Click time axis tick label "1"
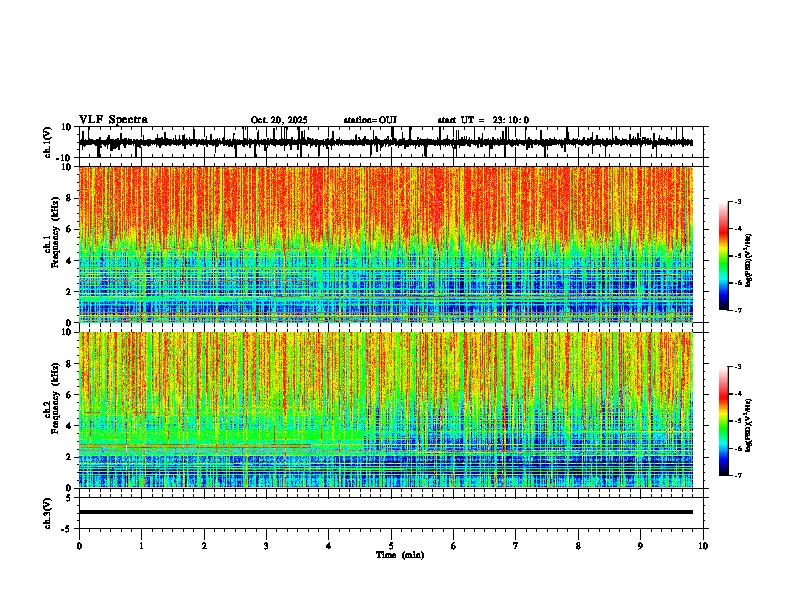 (x=141, y=546)
